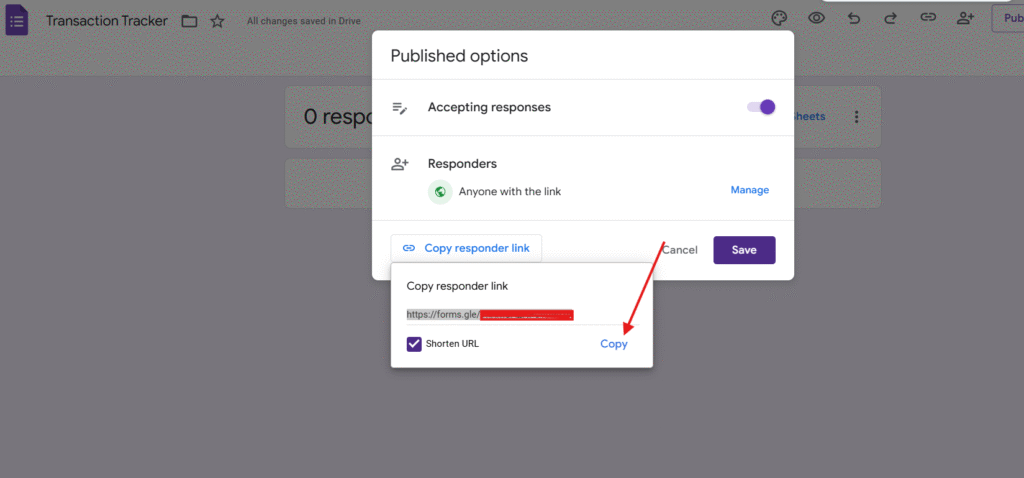This screenshot has width=1024, height=478.
Task: Click the redo arrow icon
Action: coord(890,18)
